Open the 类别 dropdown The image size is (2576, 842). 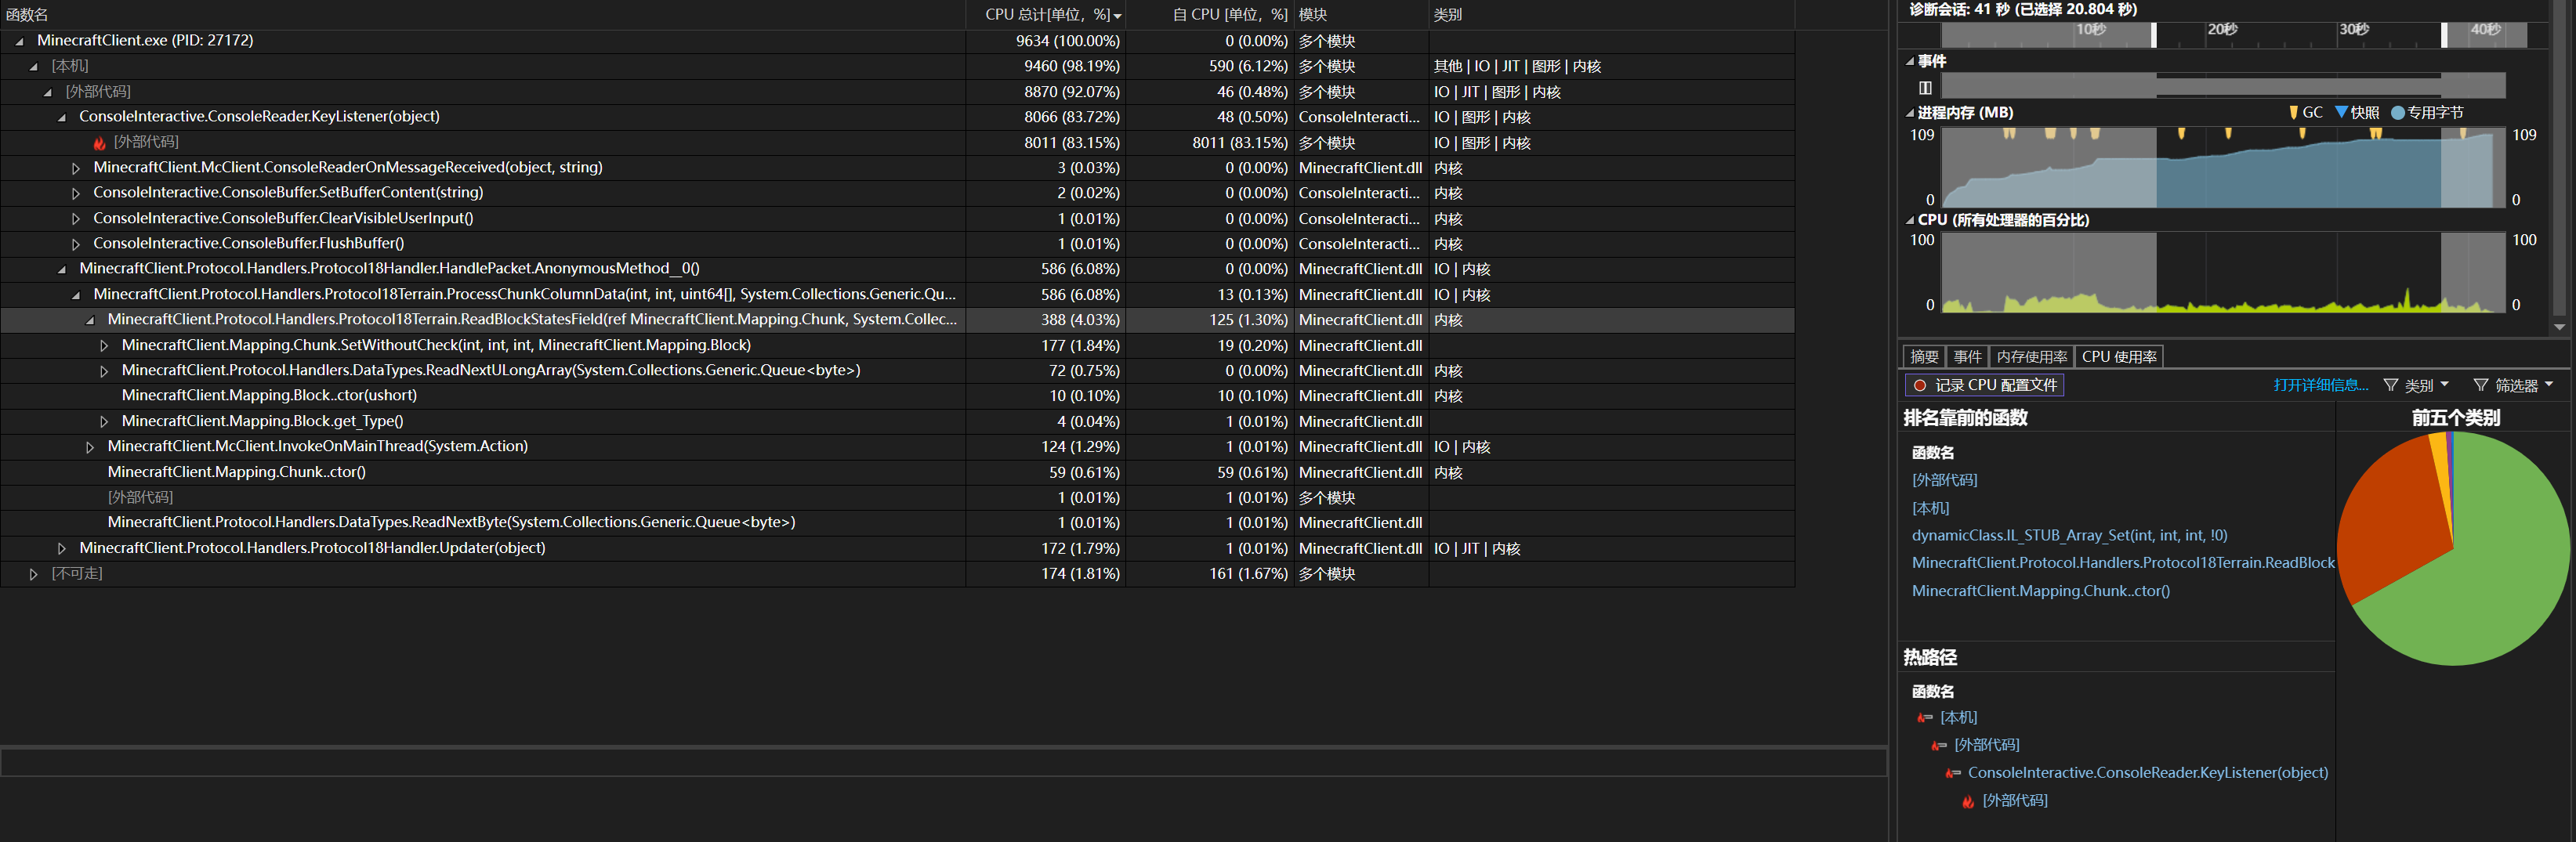click(2427, 385)
